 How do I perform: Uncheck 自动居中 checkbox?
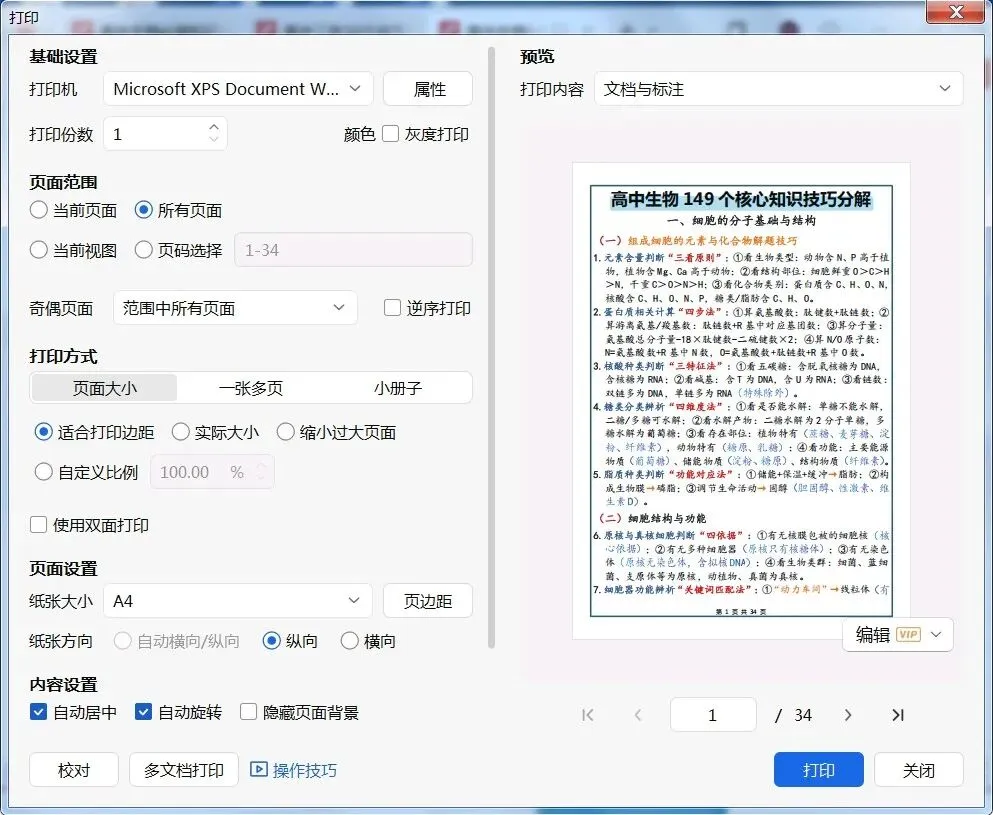point(39,712)
